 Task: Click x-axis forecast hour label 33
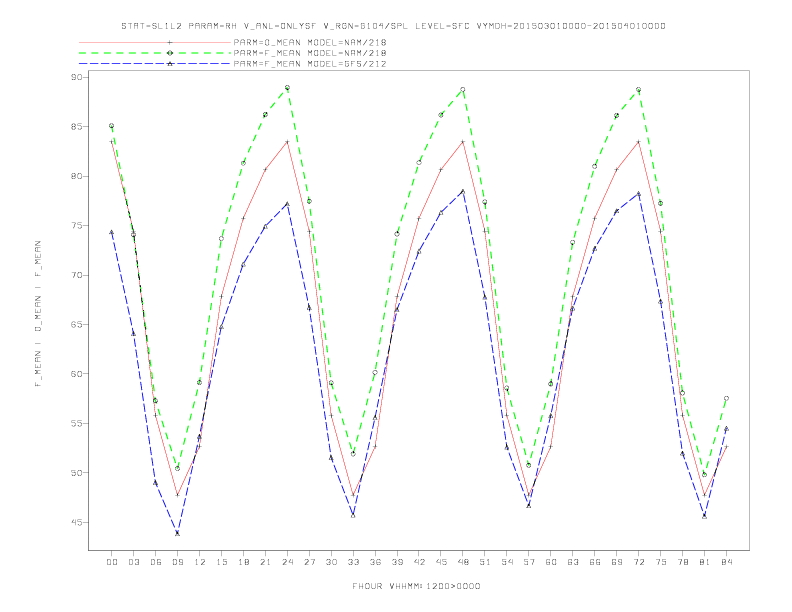pos(353,562)
